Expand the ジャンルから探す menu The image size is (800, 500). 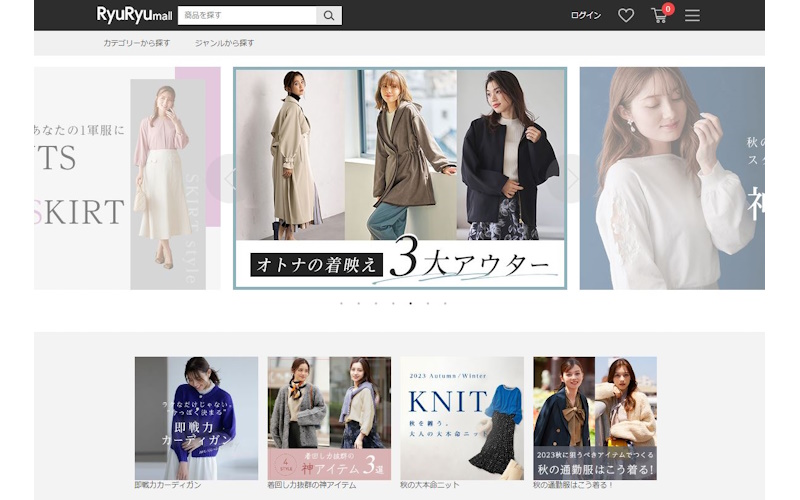click(x=224, y=43)
